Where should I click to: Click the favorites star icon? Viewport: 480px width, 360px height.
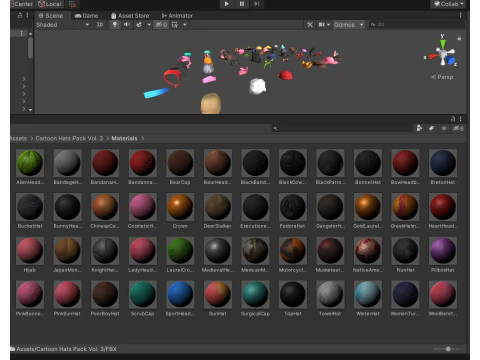coord(444,128)
